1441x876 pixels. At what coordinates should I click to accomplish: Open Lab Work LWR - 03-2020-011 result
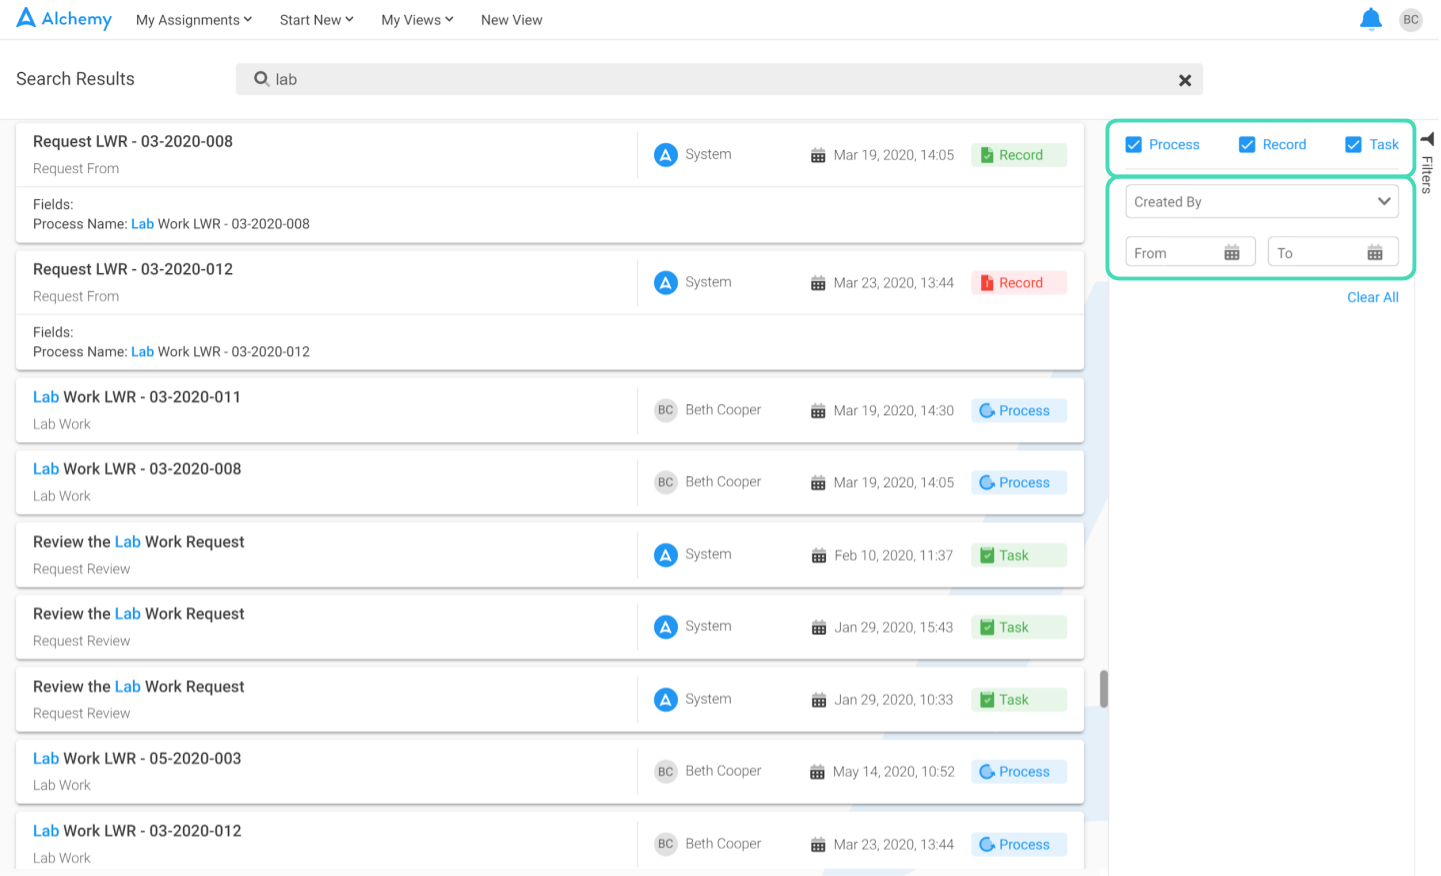137,397
